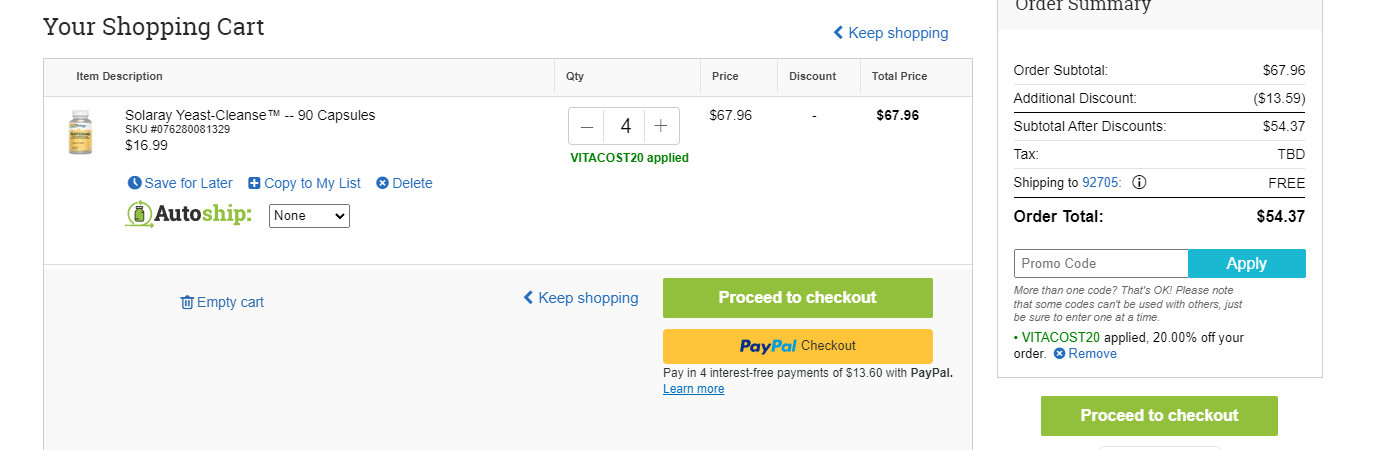1377x450 pixels.
Task: Apply the promo code with Apply button
Action: [1247, 263]
